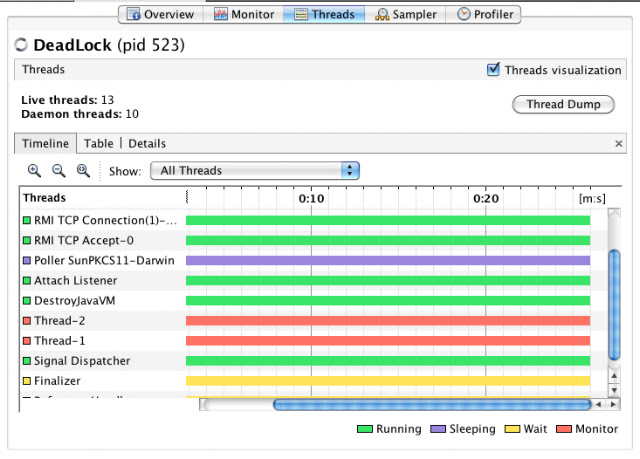Screen dimensions: 640x459
Task: Click the vertical scrollbar thumb
Action: [x=614, y=305]
